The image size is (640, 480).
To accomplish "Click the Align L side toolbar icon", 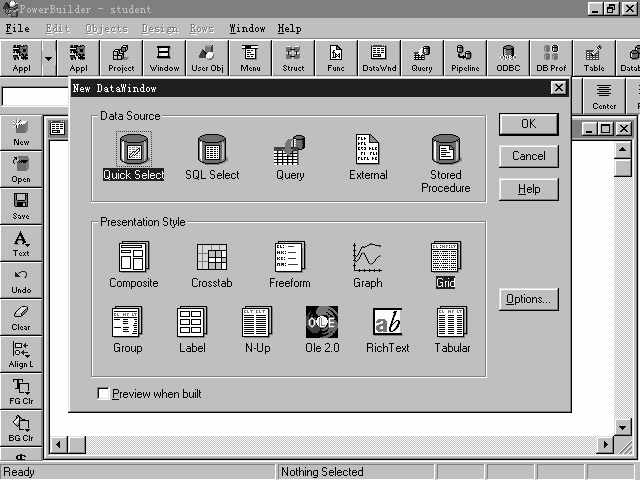I will (x=21, y=355).
